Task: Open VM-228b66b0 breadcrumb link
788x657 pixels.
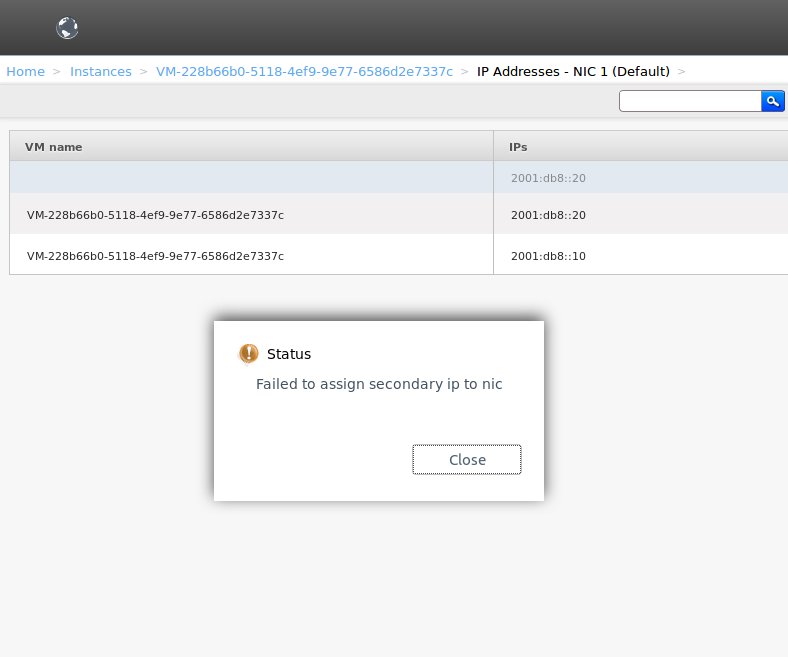Action: tap(304, 71)
